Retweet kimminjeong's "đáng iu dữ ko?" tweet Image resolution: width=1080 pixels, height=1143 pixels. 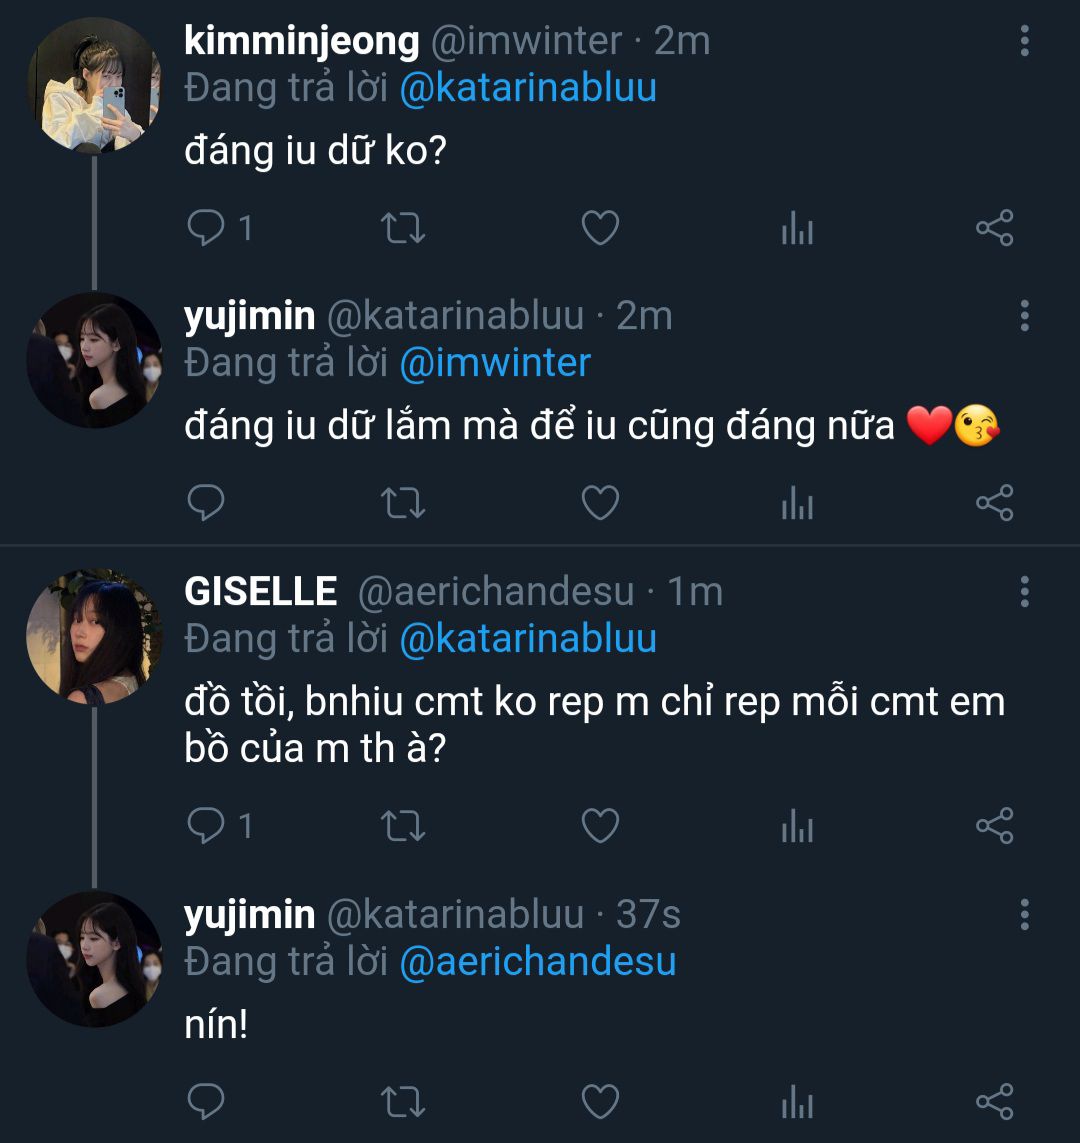[x=404, y=229]
